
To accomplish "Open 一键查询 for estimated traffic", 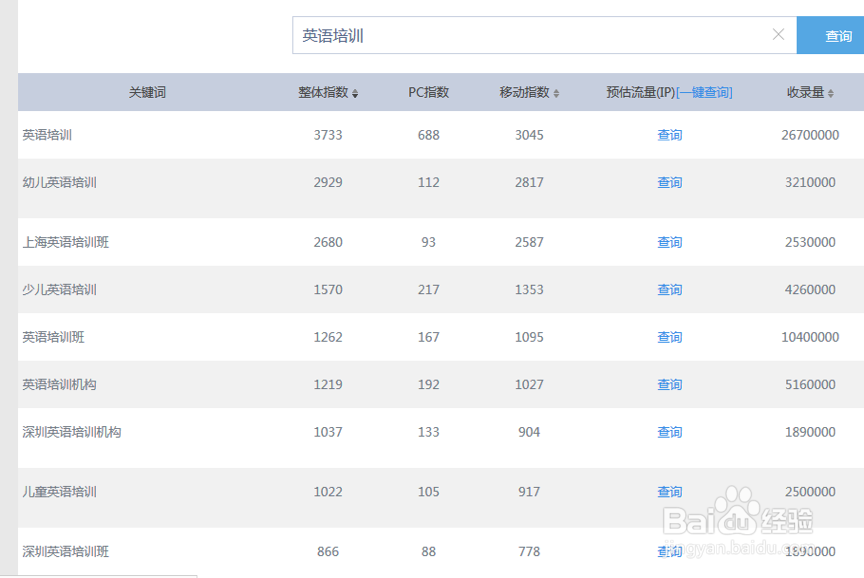I will tap(703, 91).
